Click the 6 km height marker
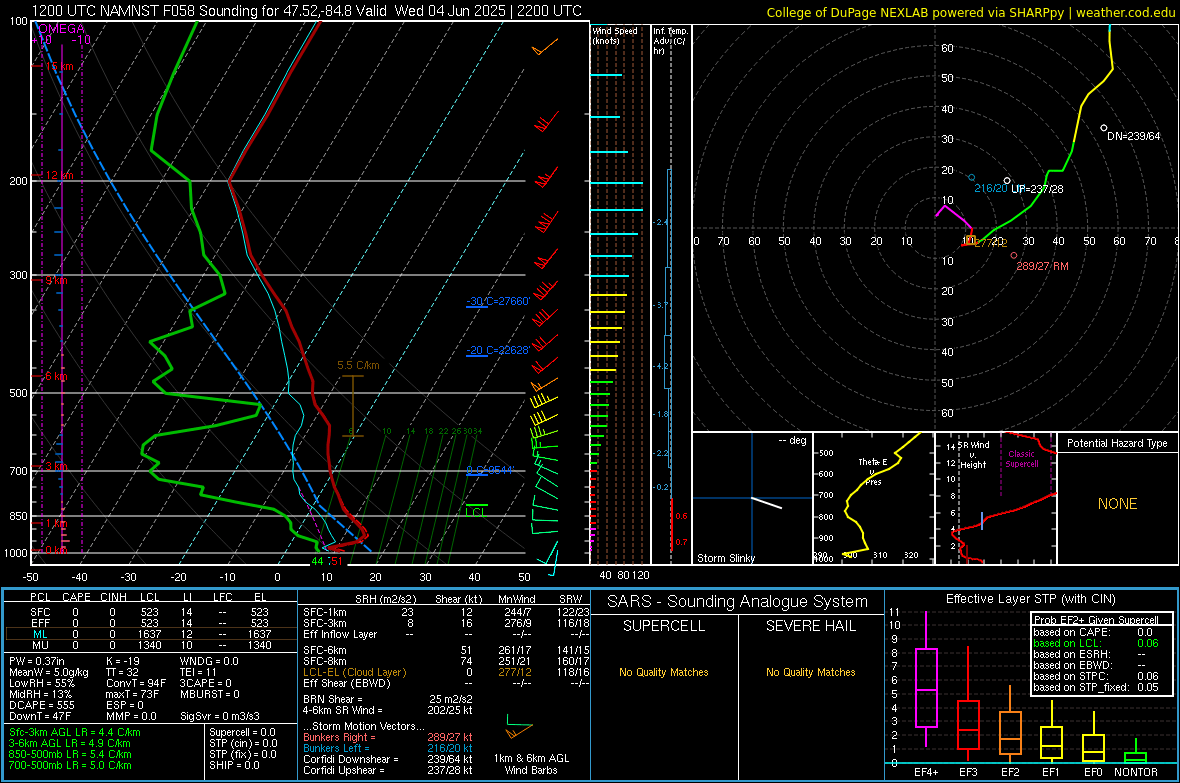 tap(56, 376)
